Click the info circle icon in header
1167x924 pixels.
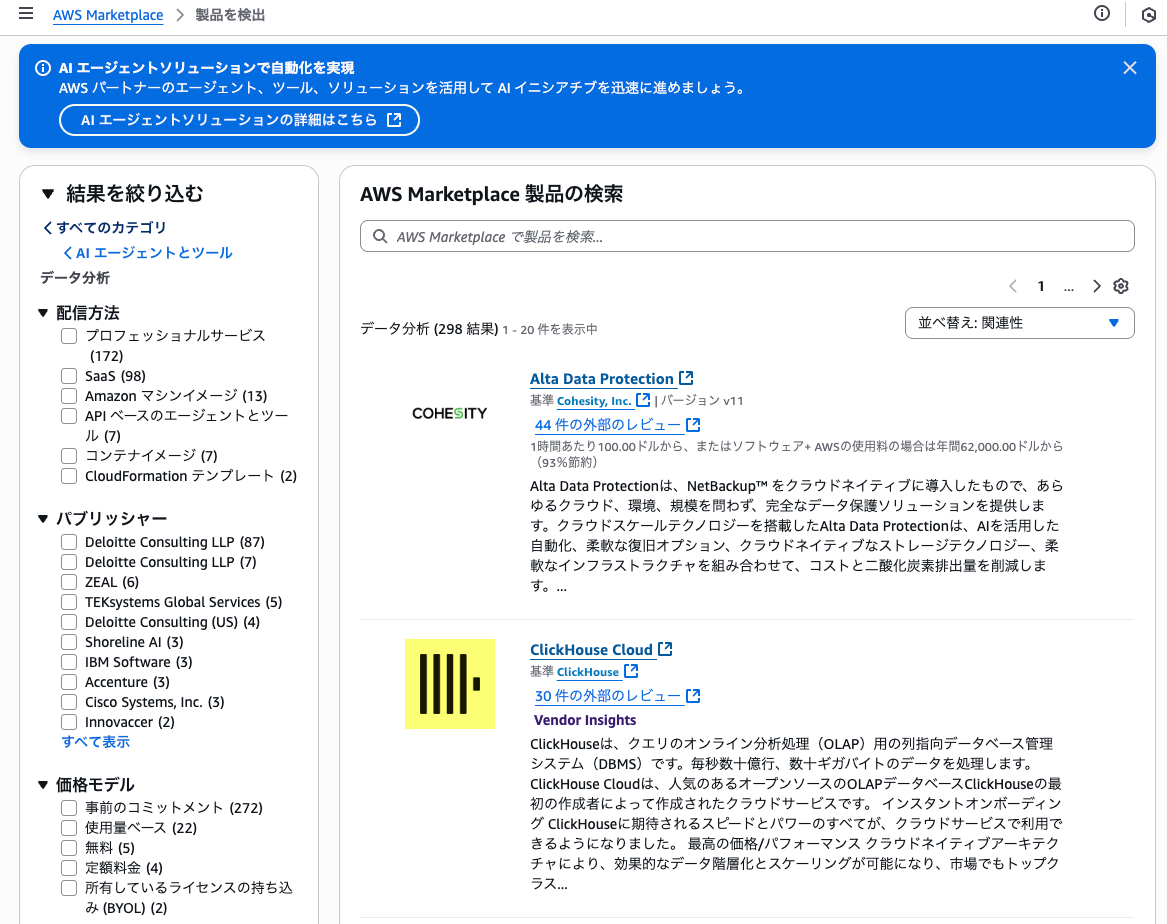pos(1102,13)
